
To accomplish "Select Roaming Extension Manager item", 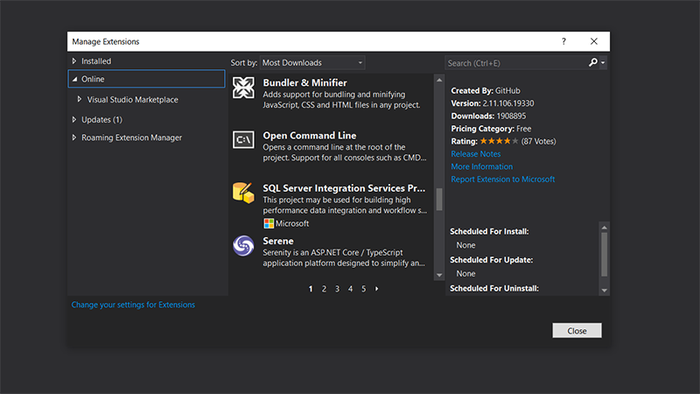I will pyautogui.click(x=131, y=137).
